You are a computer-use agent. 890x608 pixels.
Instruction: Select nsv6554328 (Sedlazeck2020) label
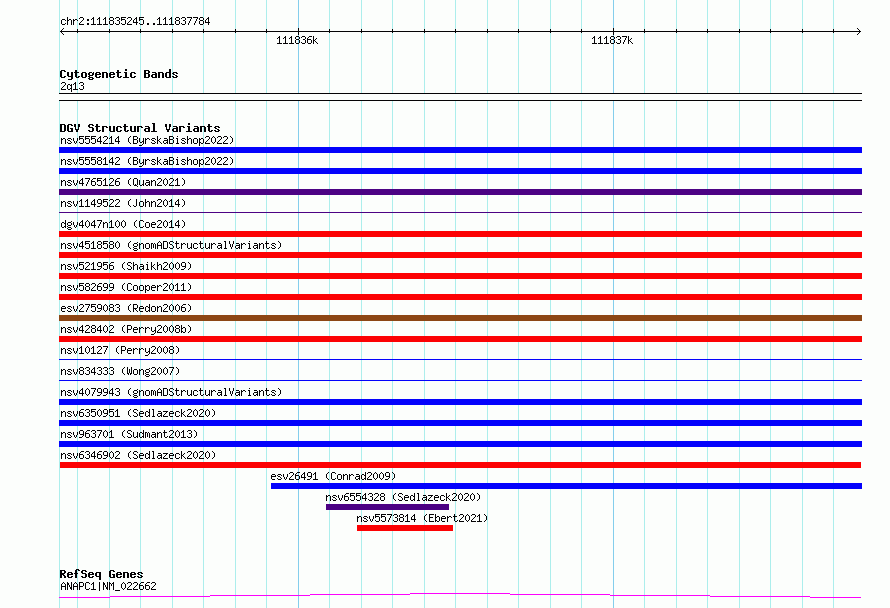point(403,497)
